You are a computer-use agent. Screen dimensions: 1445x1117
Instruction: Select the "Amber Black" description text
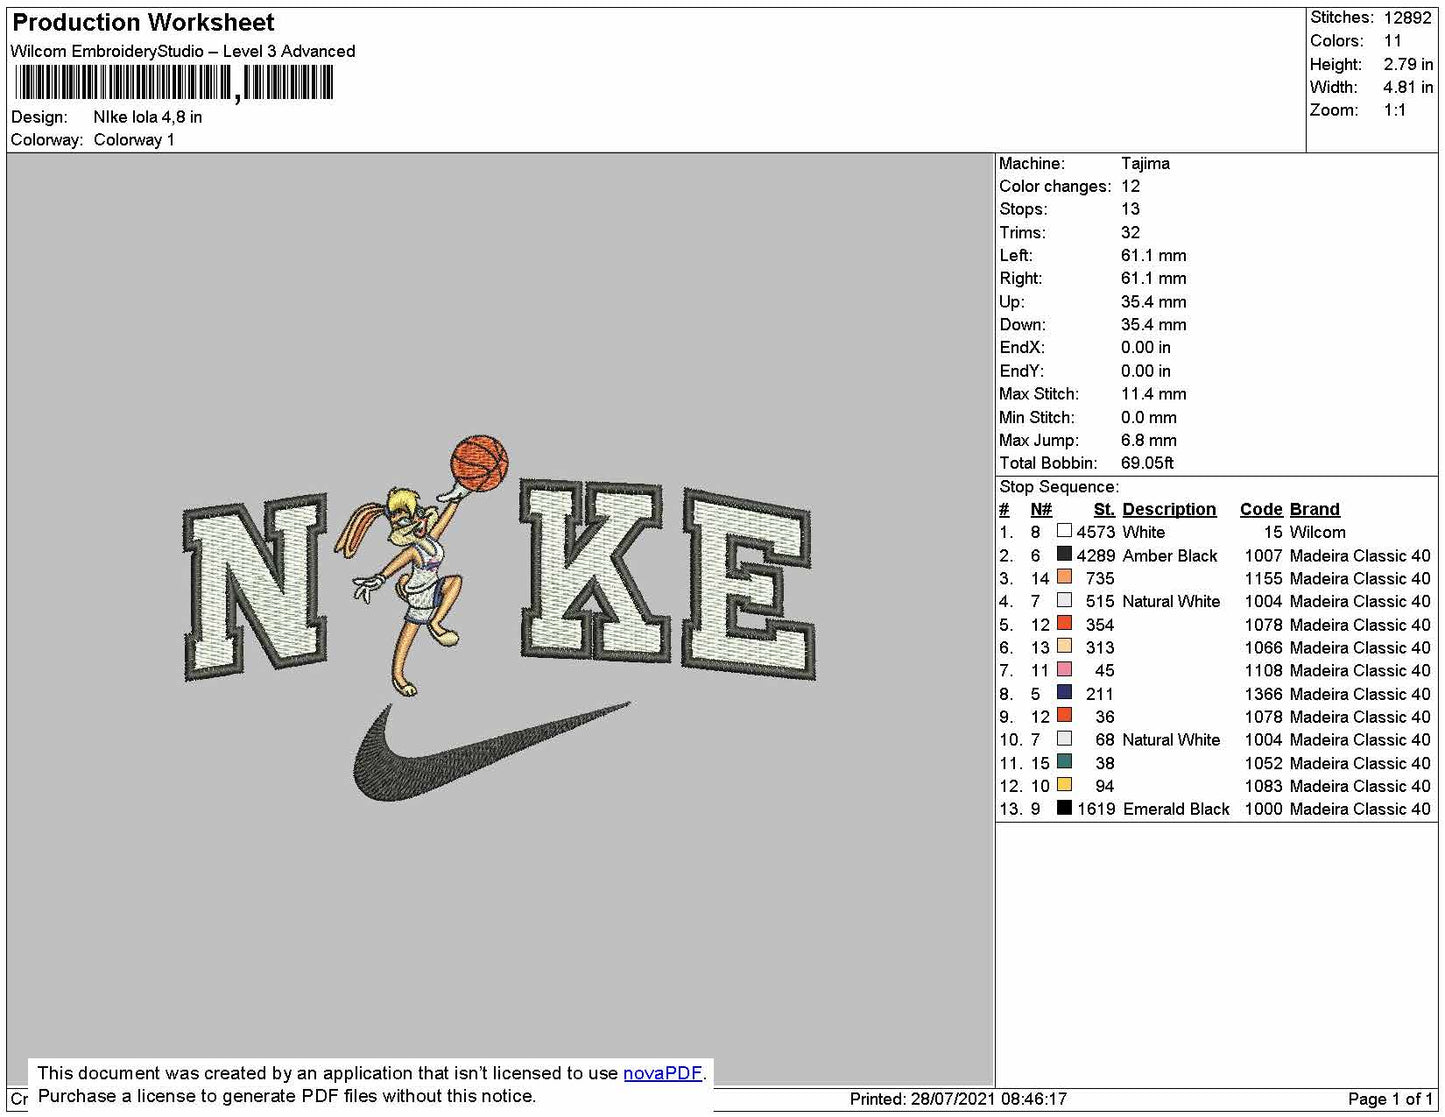tap(1170, 555)
